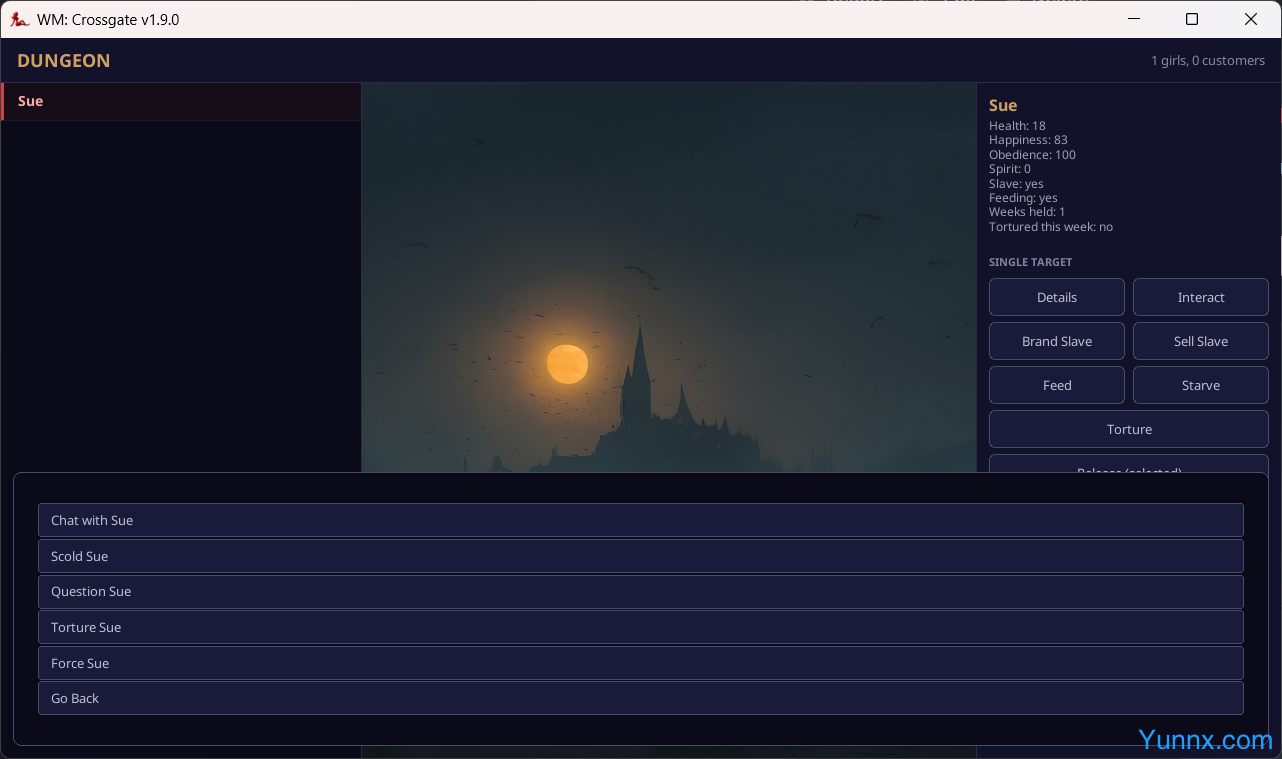1282x759 pixels.
Task: Click the Brand Slave button
Action: (x=1056, y=341)
